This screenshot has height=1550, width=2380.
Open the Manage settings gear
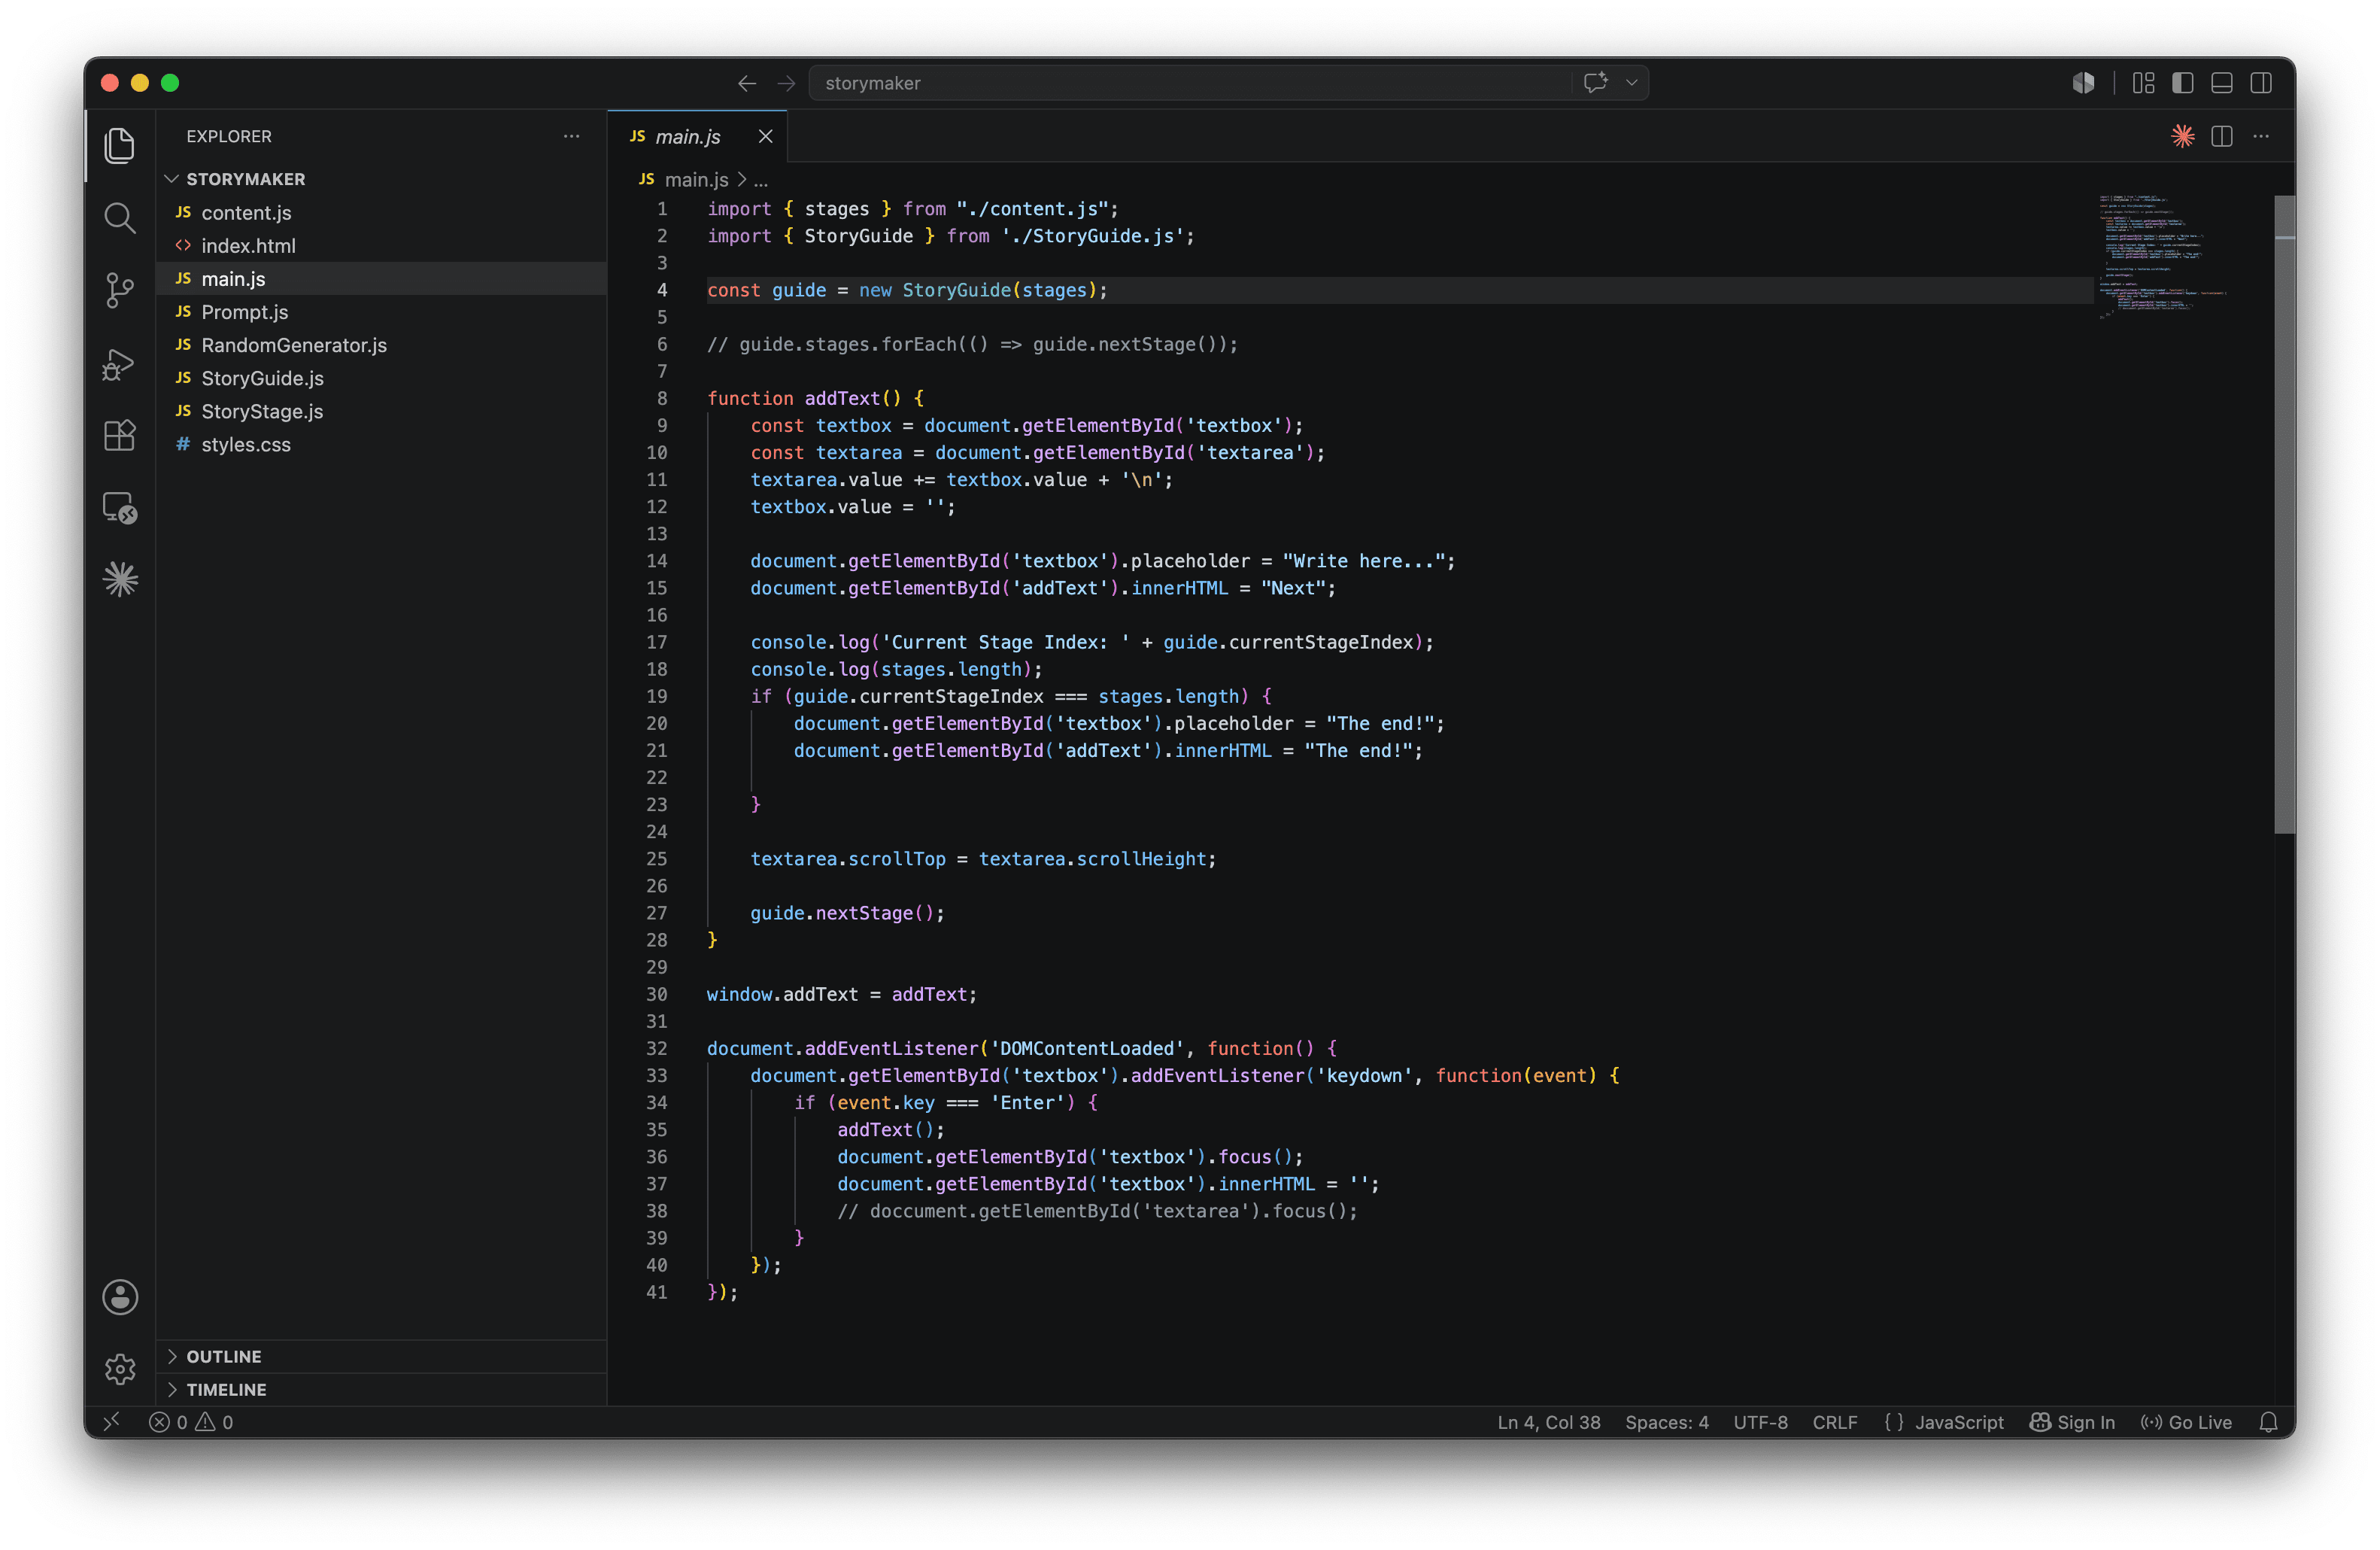pyautogui.click(x=120, y=1369)
